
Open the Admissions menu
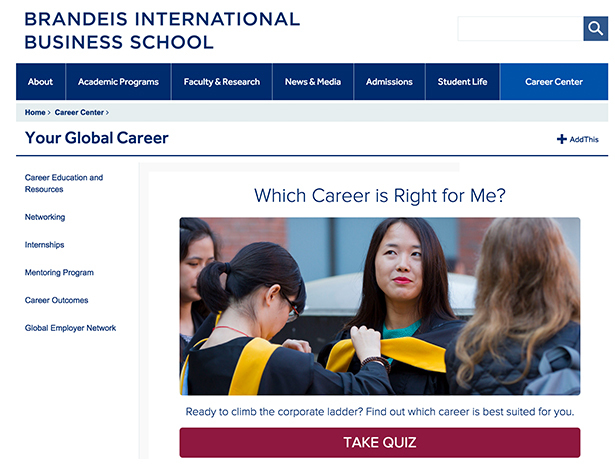[389, 82]
